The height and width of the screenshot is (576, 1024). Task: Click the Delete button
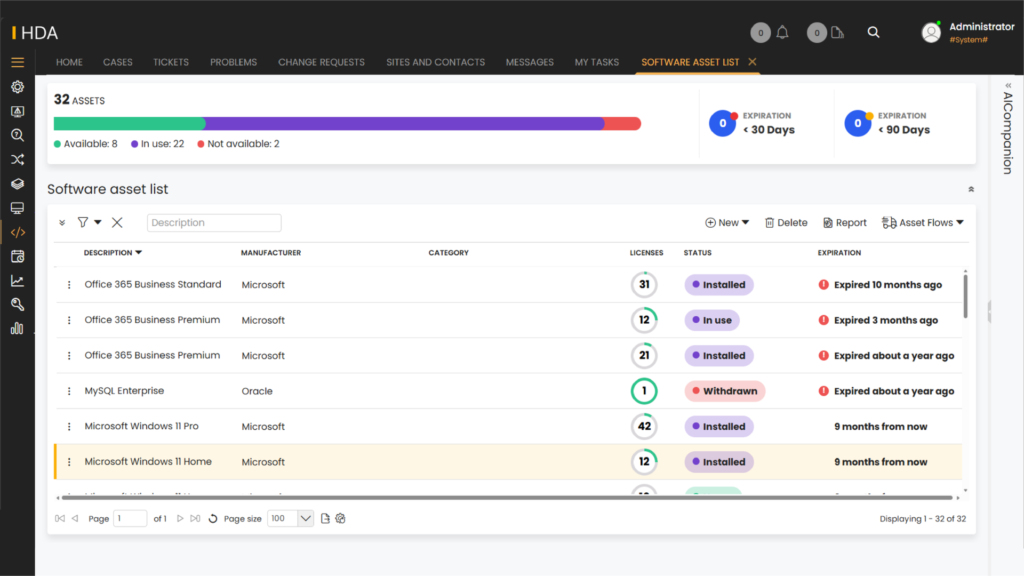click(x=786, y=223)
